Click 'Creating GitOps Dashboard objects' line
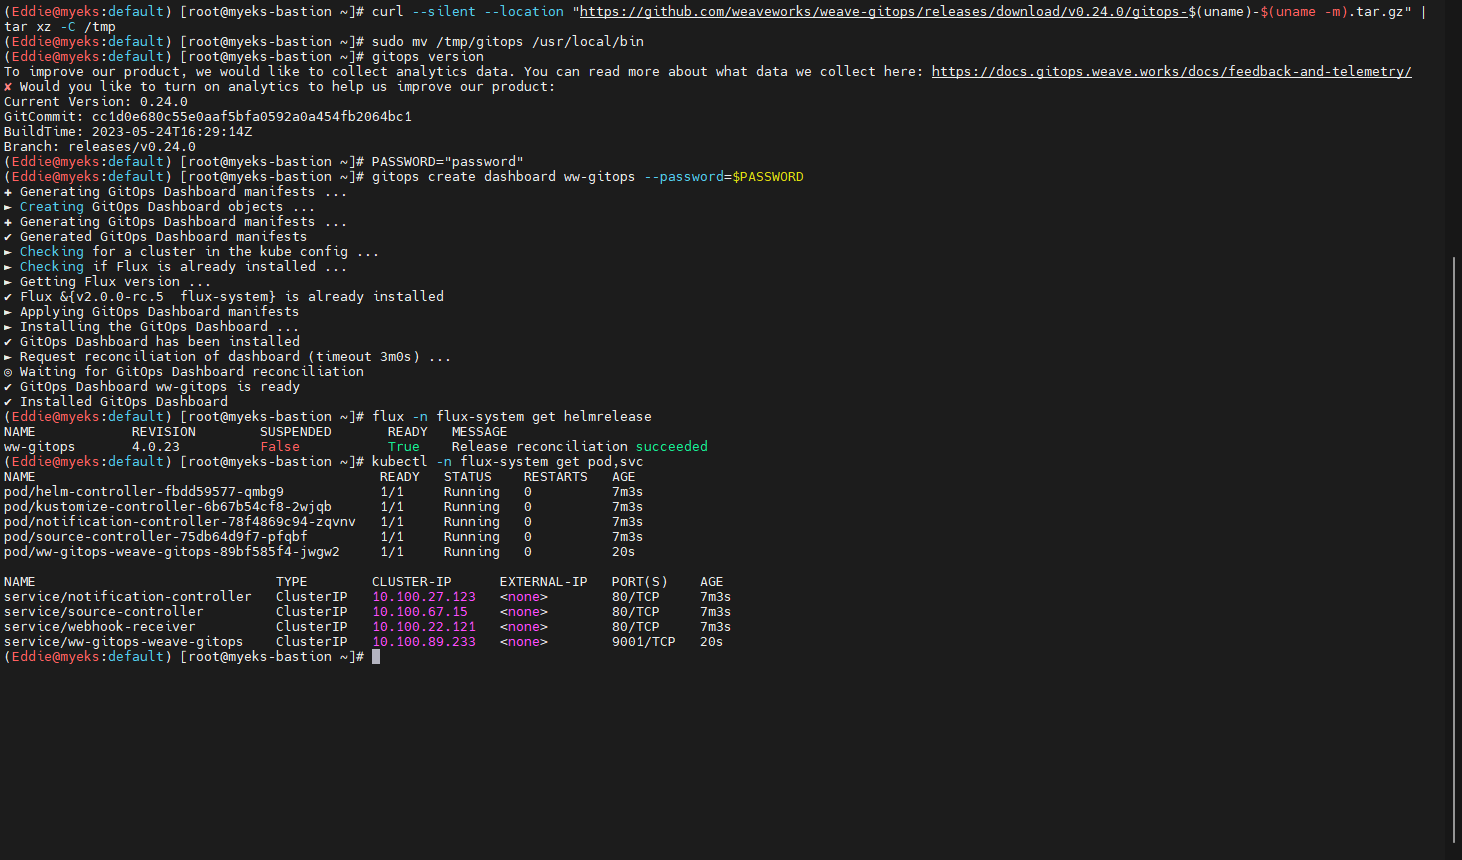The image size is (1462, 860). (x=160, y=207)
